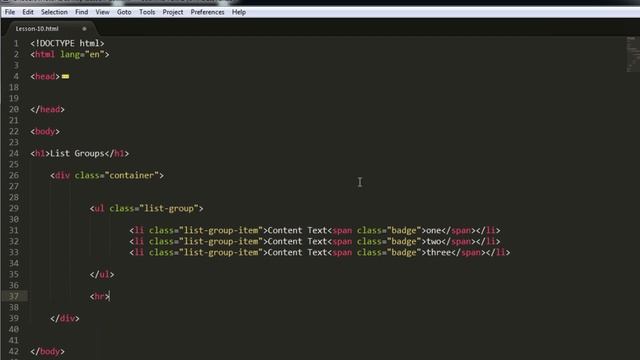Click the closing </body> tag
The image size is (640, 360).
pyautogui.click(x=47, y=351)
